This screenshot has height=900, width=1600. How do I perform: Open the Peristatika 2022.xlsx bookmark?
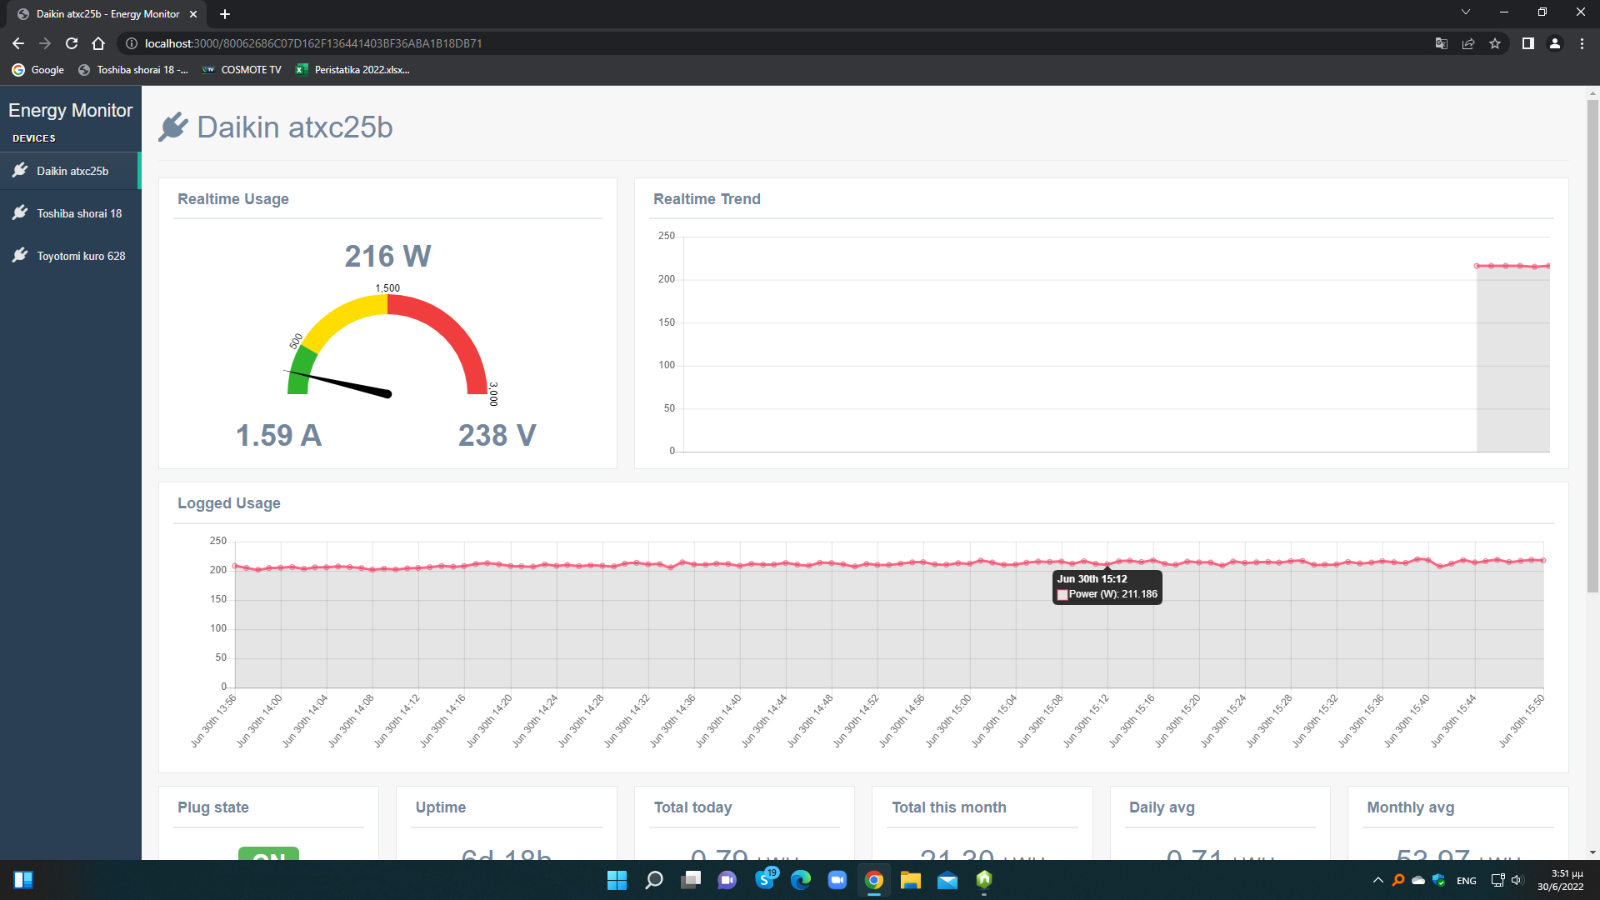pos(352,70)
